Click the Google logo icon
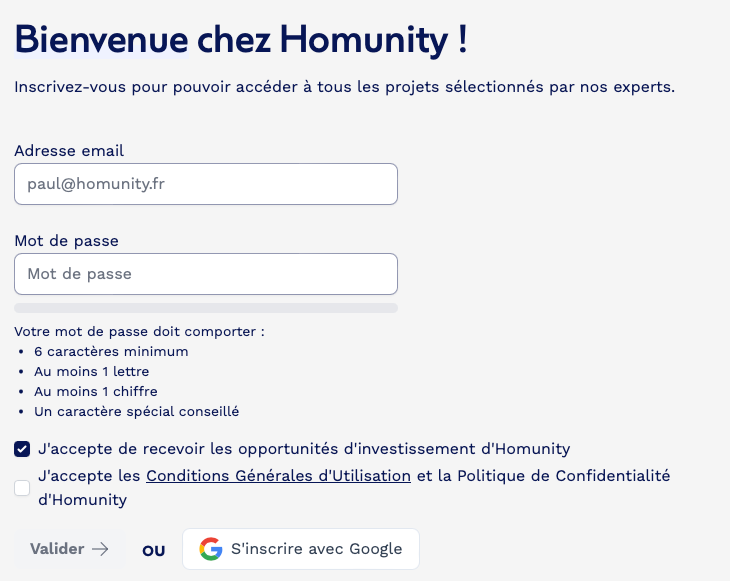 [211, 549]
